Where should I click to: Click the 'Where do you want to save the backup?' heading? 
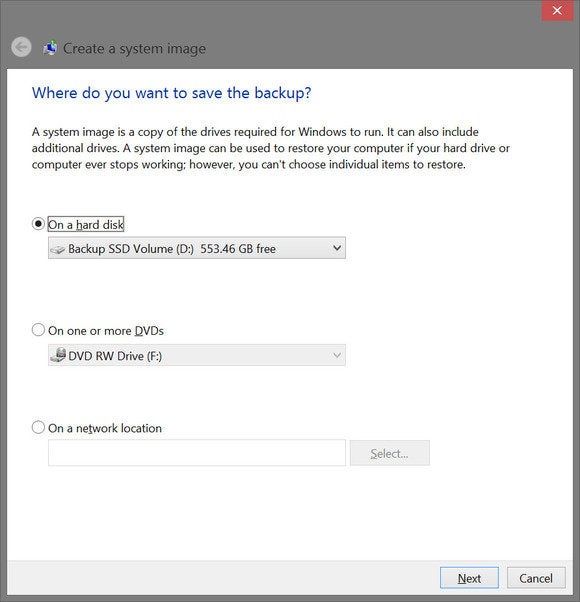coord(171,93)
